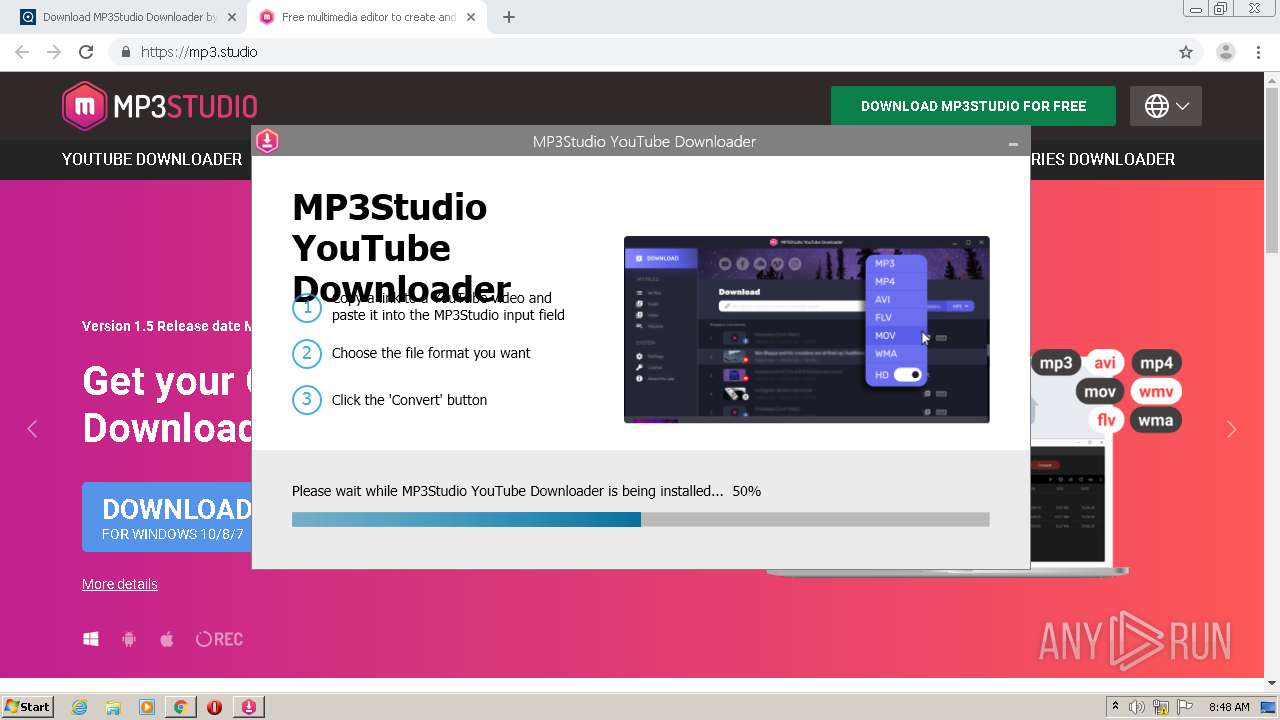1280x720 pixels.
Task: Click the MP3Studio installer taskbar icon
Action: click(249, 707)
